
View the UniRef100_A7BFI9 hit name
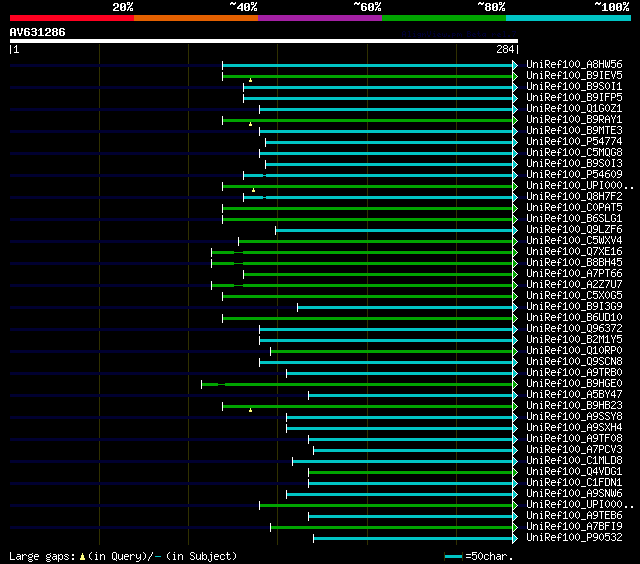pos(574,527)
